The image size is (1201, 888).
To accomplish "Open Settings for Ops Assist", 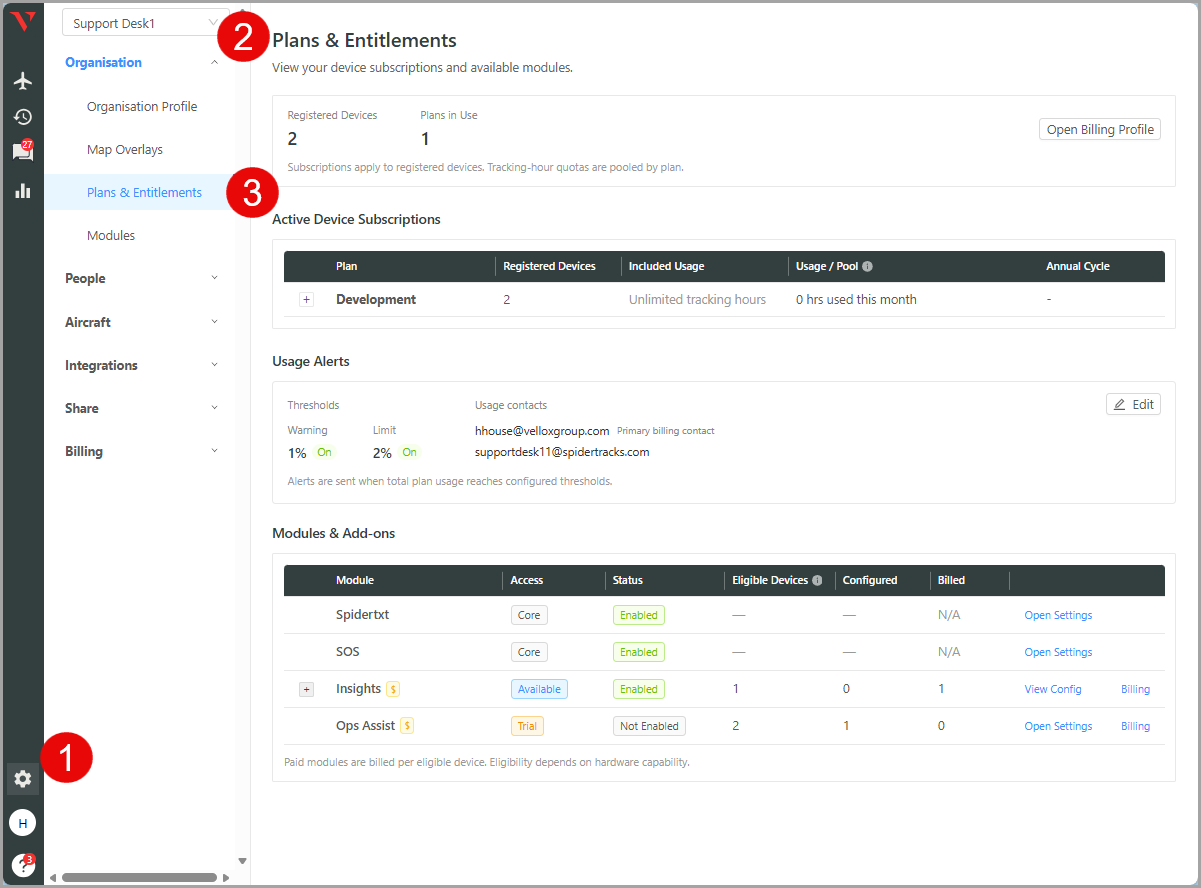I will point(1058,726).
